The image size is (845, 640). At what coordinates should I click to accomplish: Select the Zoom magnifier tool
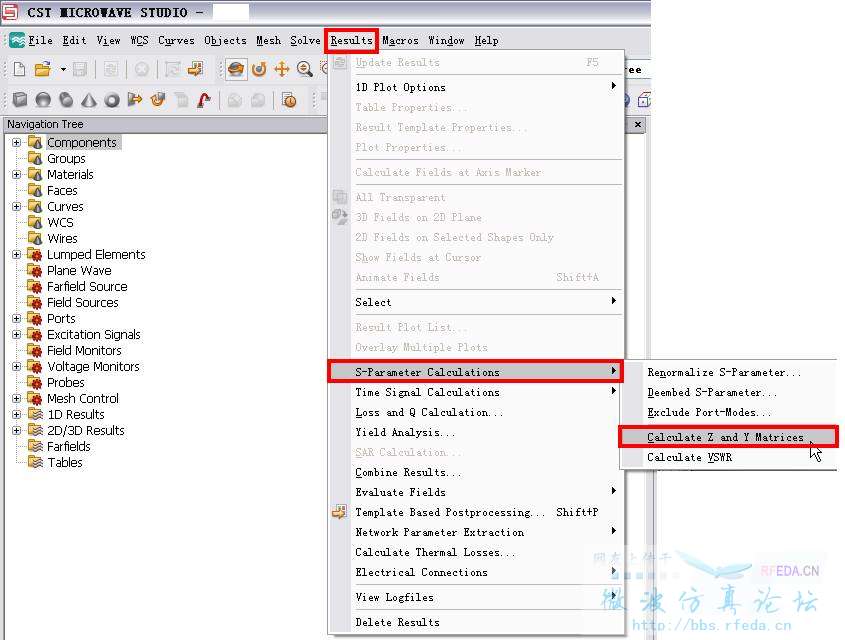tap(304, 69)
